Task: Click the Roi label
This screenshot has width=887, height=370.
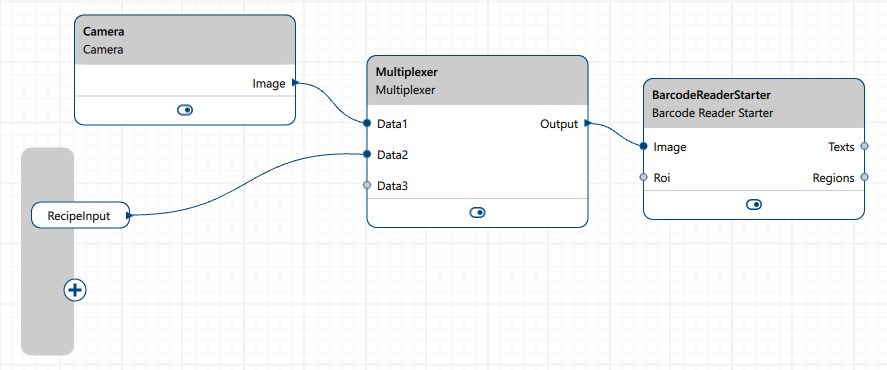Action: (662, 178)
